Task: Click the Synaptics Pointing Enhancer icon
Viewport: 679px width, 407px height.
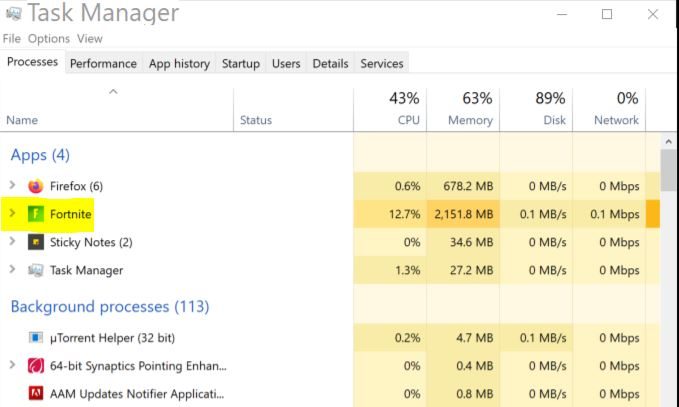Action: coord(36,366)
